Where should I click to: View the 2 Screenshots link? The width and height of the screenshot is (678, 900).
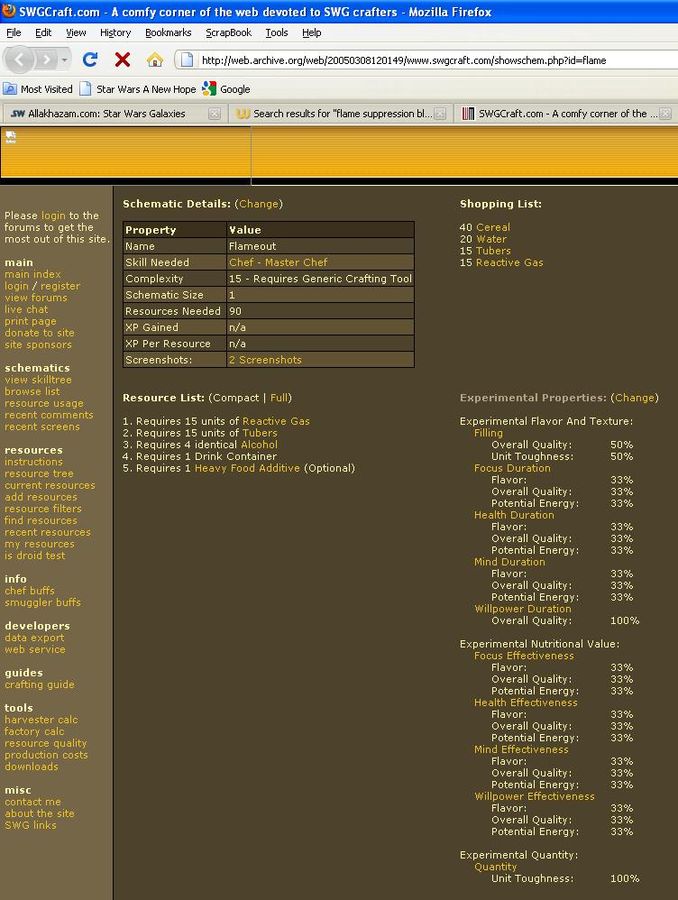tap(265, 360)
